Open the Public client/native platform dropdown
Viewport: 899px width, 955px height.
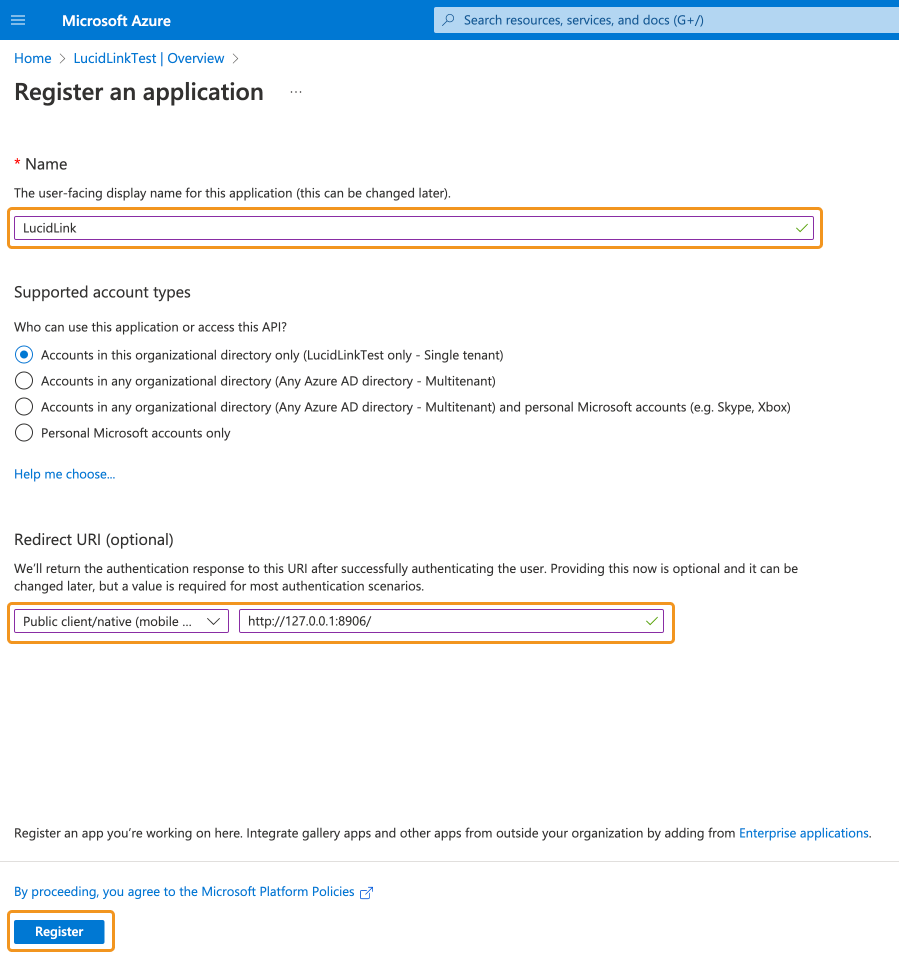pyautogui.click(x=121, y=621)
